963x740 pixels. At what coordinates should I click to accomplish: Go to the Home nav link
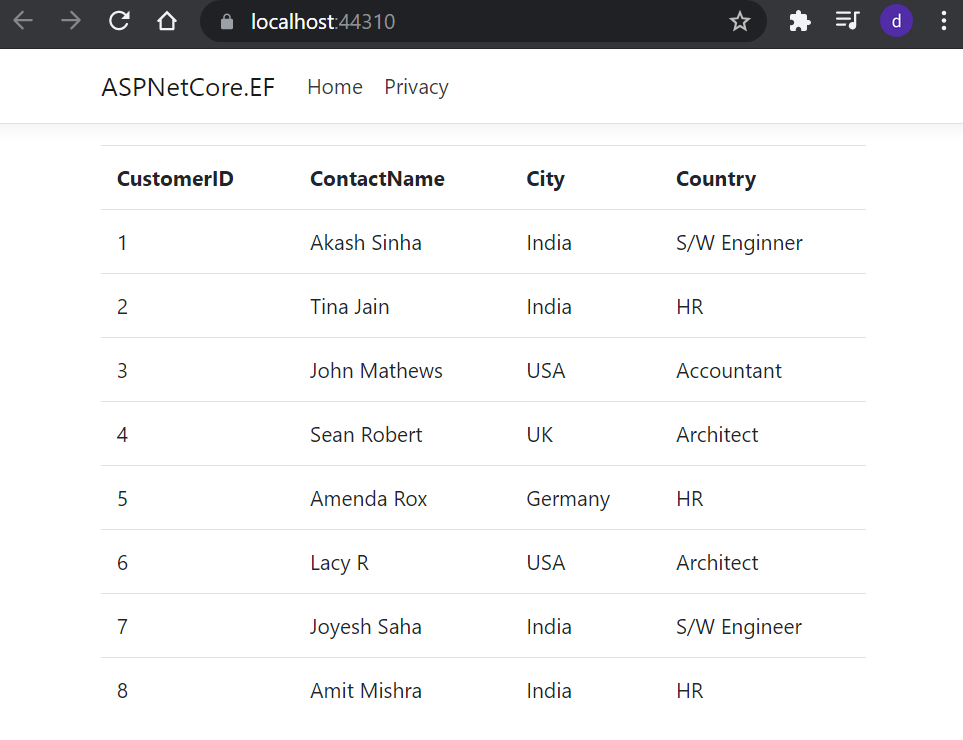tap(335, 87)
